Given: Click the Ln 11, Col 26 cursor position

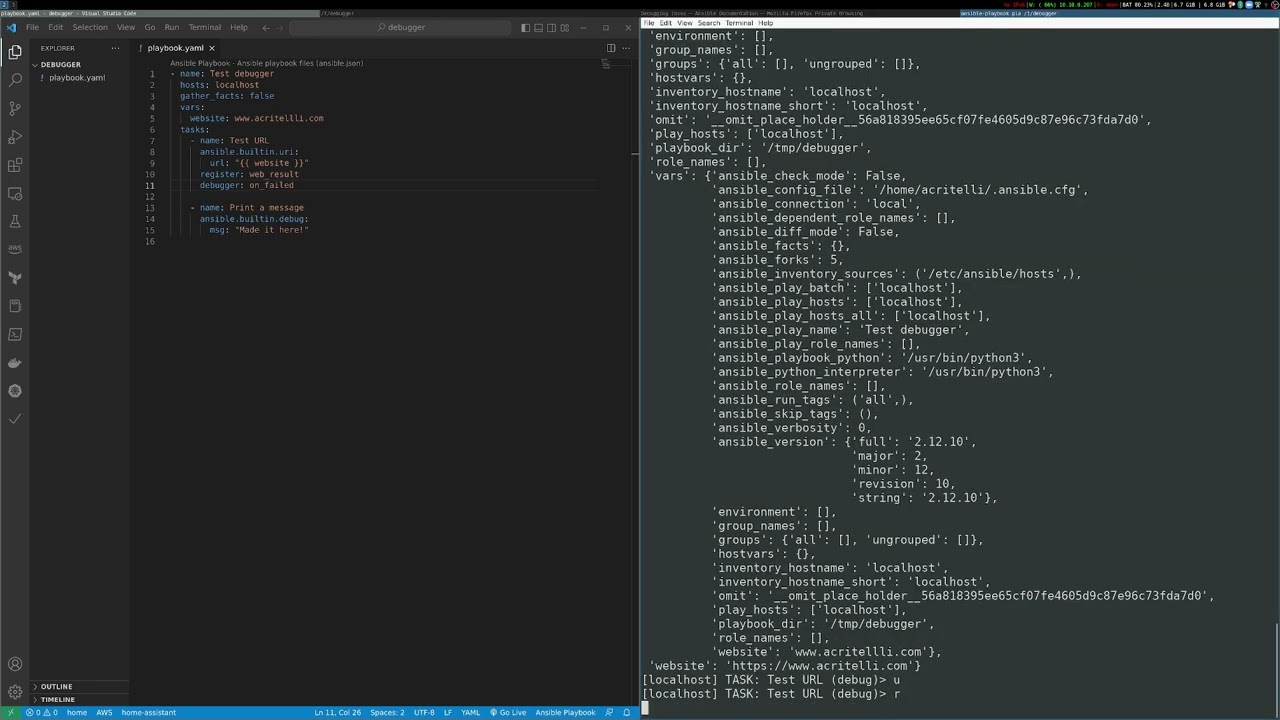Looking at the screenshot, I should (x=337, y=713).
